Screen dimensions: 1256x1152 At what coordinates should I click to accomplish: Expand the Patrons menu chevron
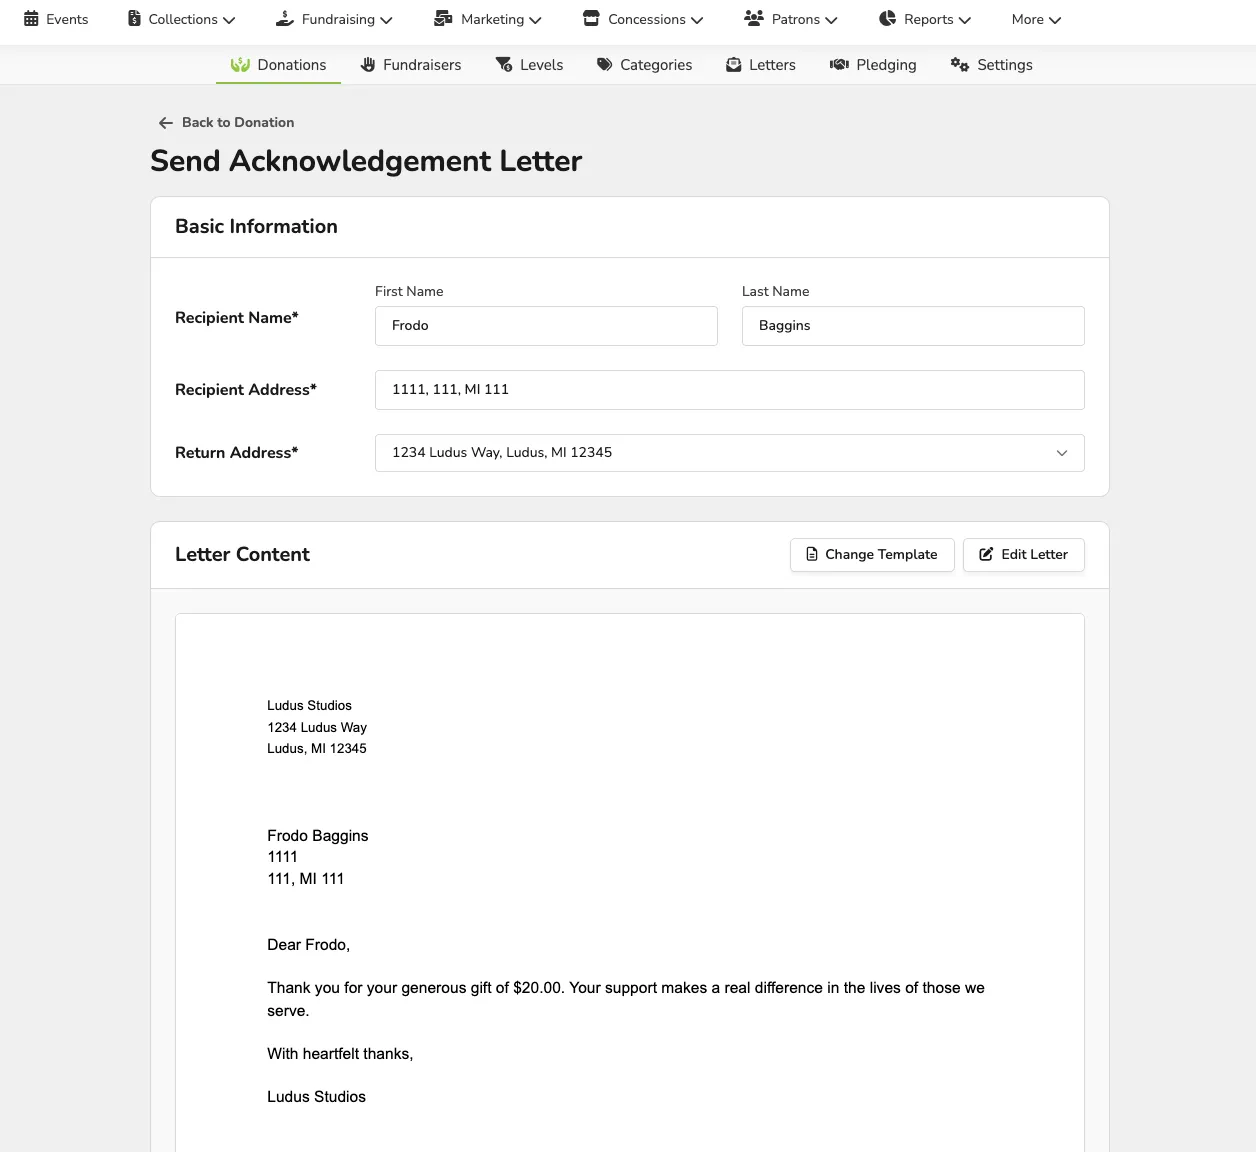point(831,20)
